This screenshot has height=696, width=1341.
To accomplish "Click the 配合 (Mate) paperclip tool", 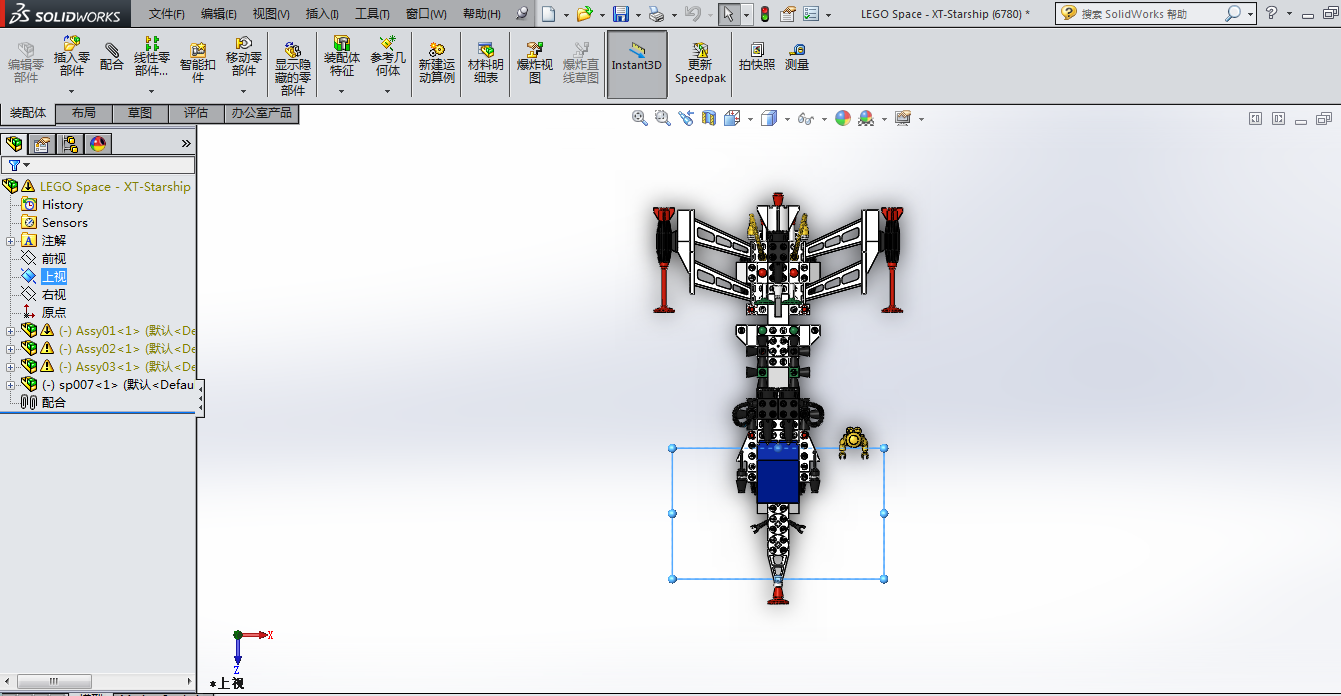I will click(112, 57).
